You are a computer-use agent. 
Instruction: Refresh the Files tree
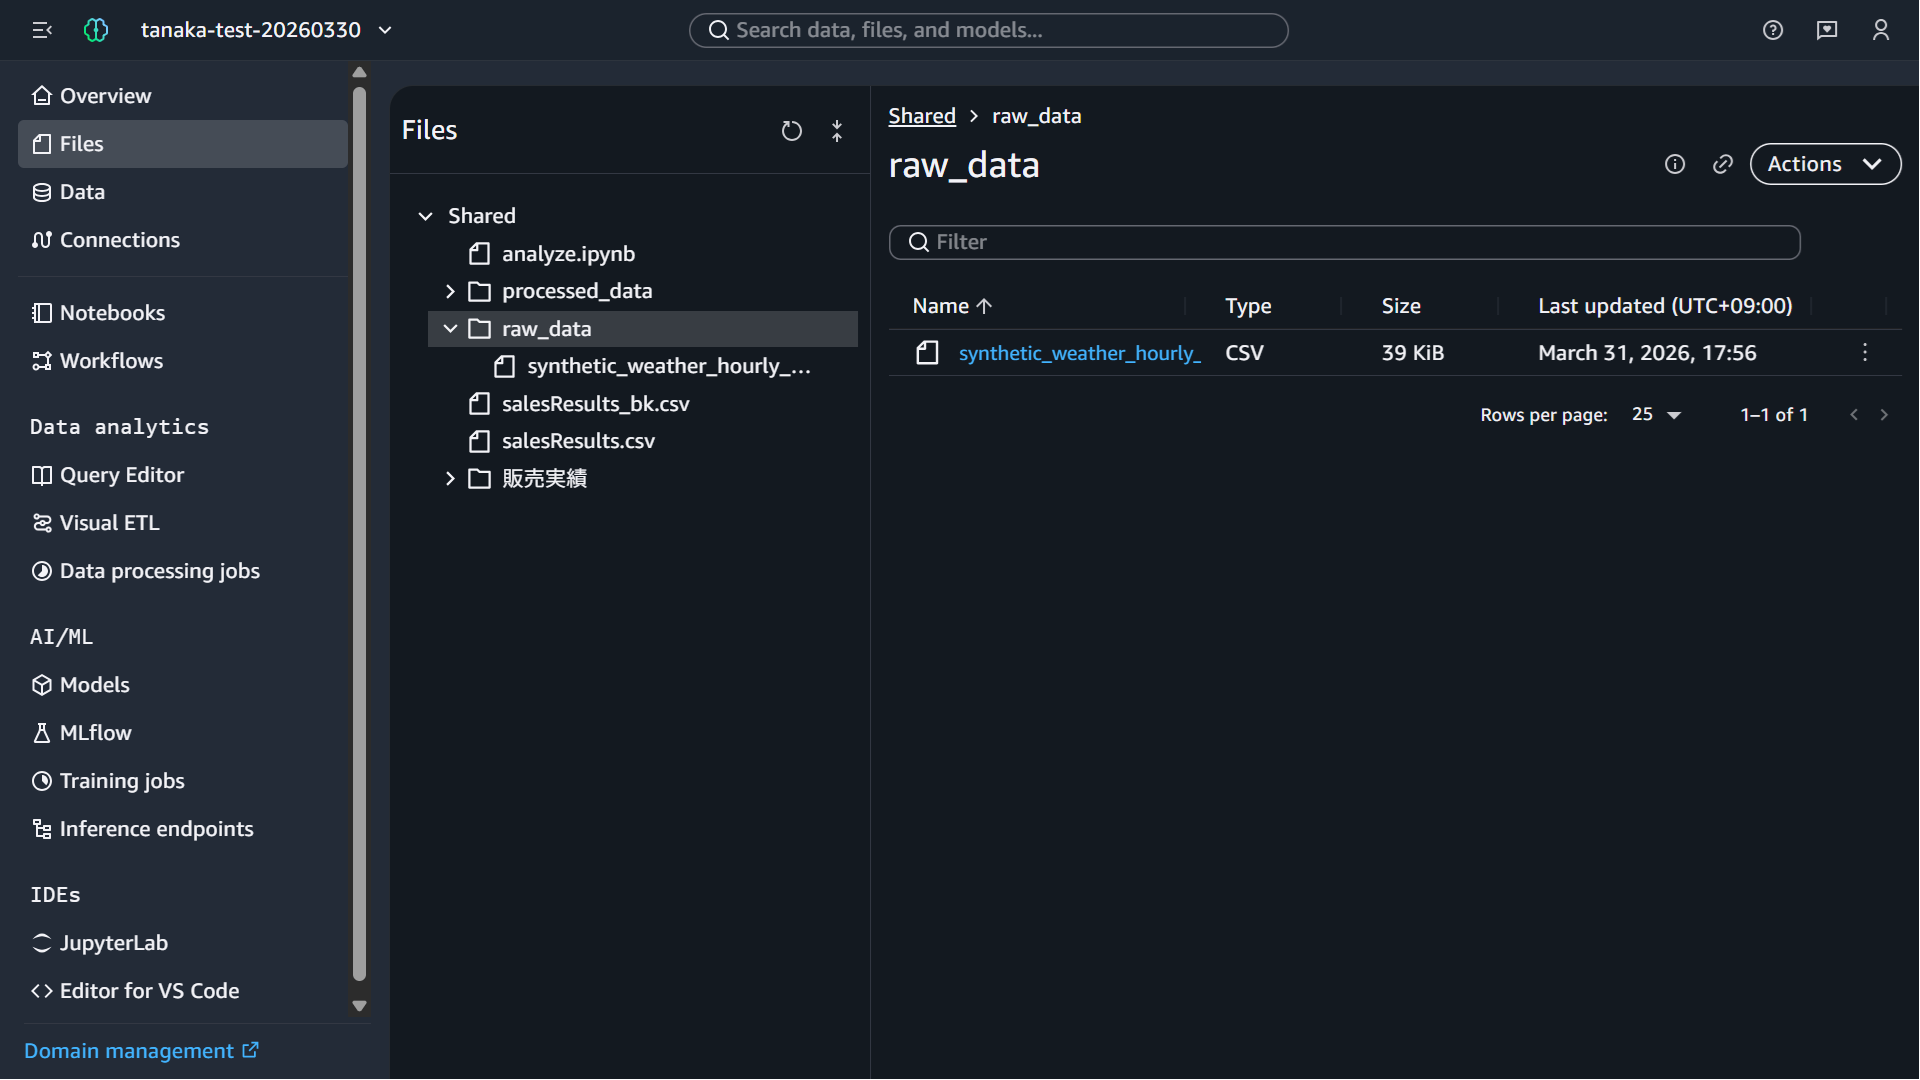click(792, 131)
